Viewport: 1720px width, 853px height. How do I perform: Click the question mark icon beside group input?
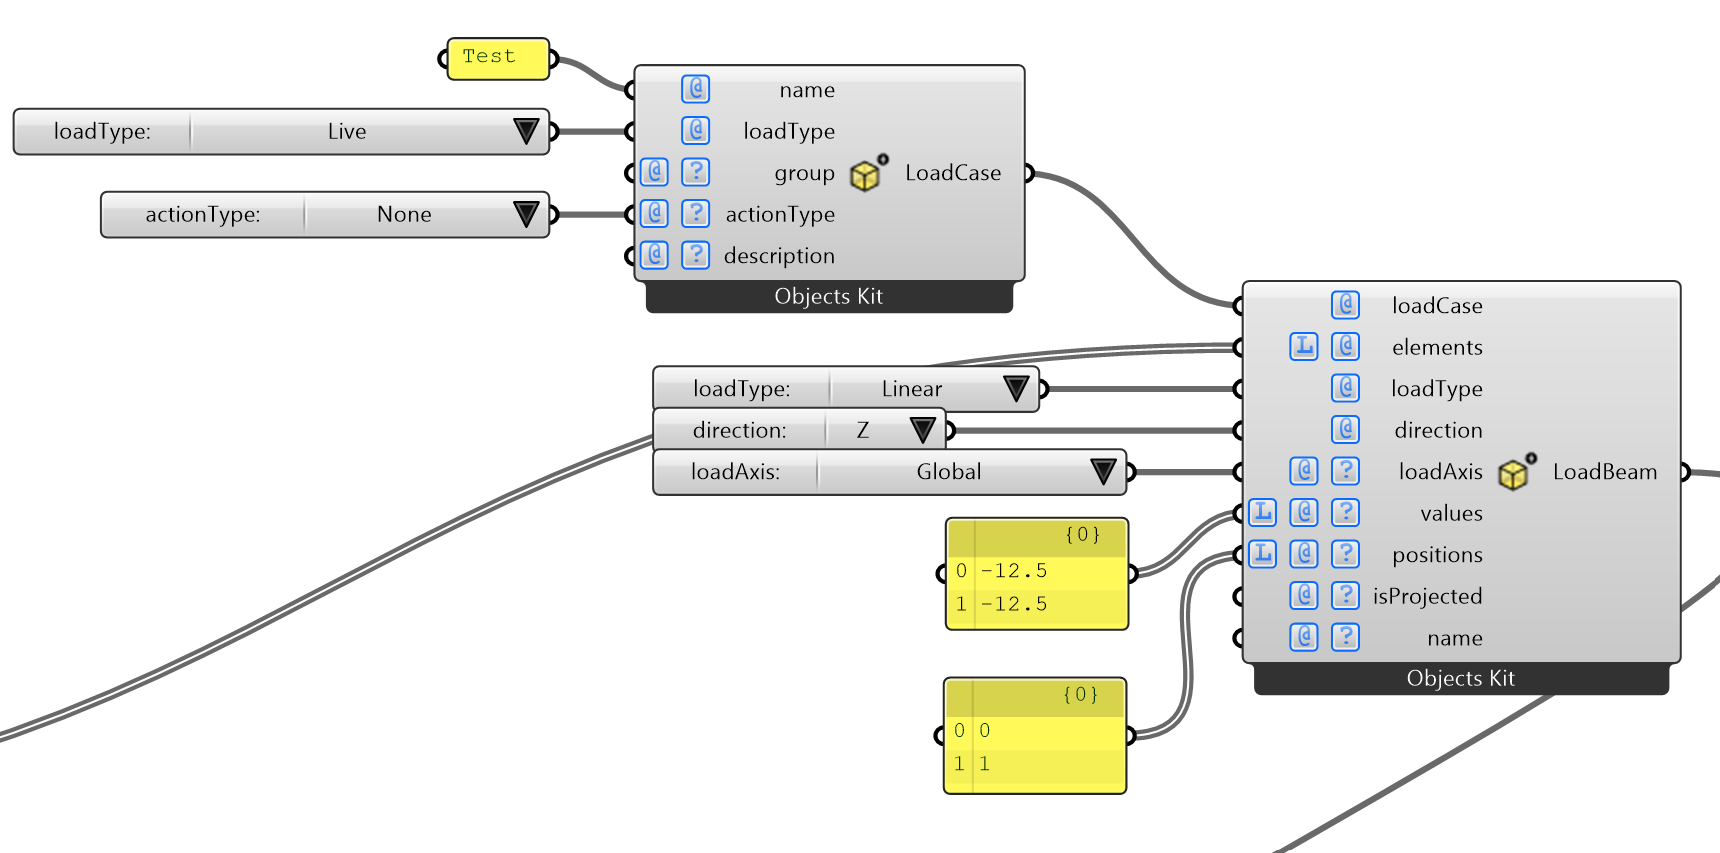tap(695, 172)
